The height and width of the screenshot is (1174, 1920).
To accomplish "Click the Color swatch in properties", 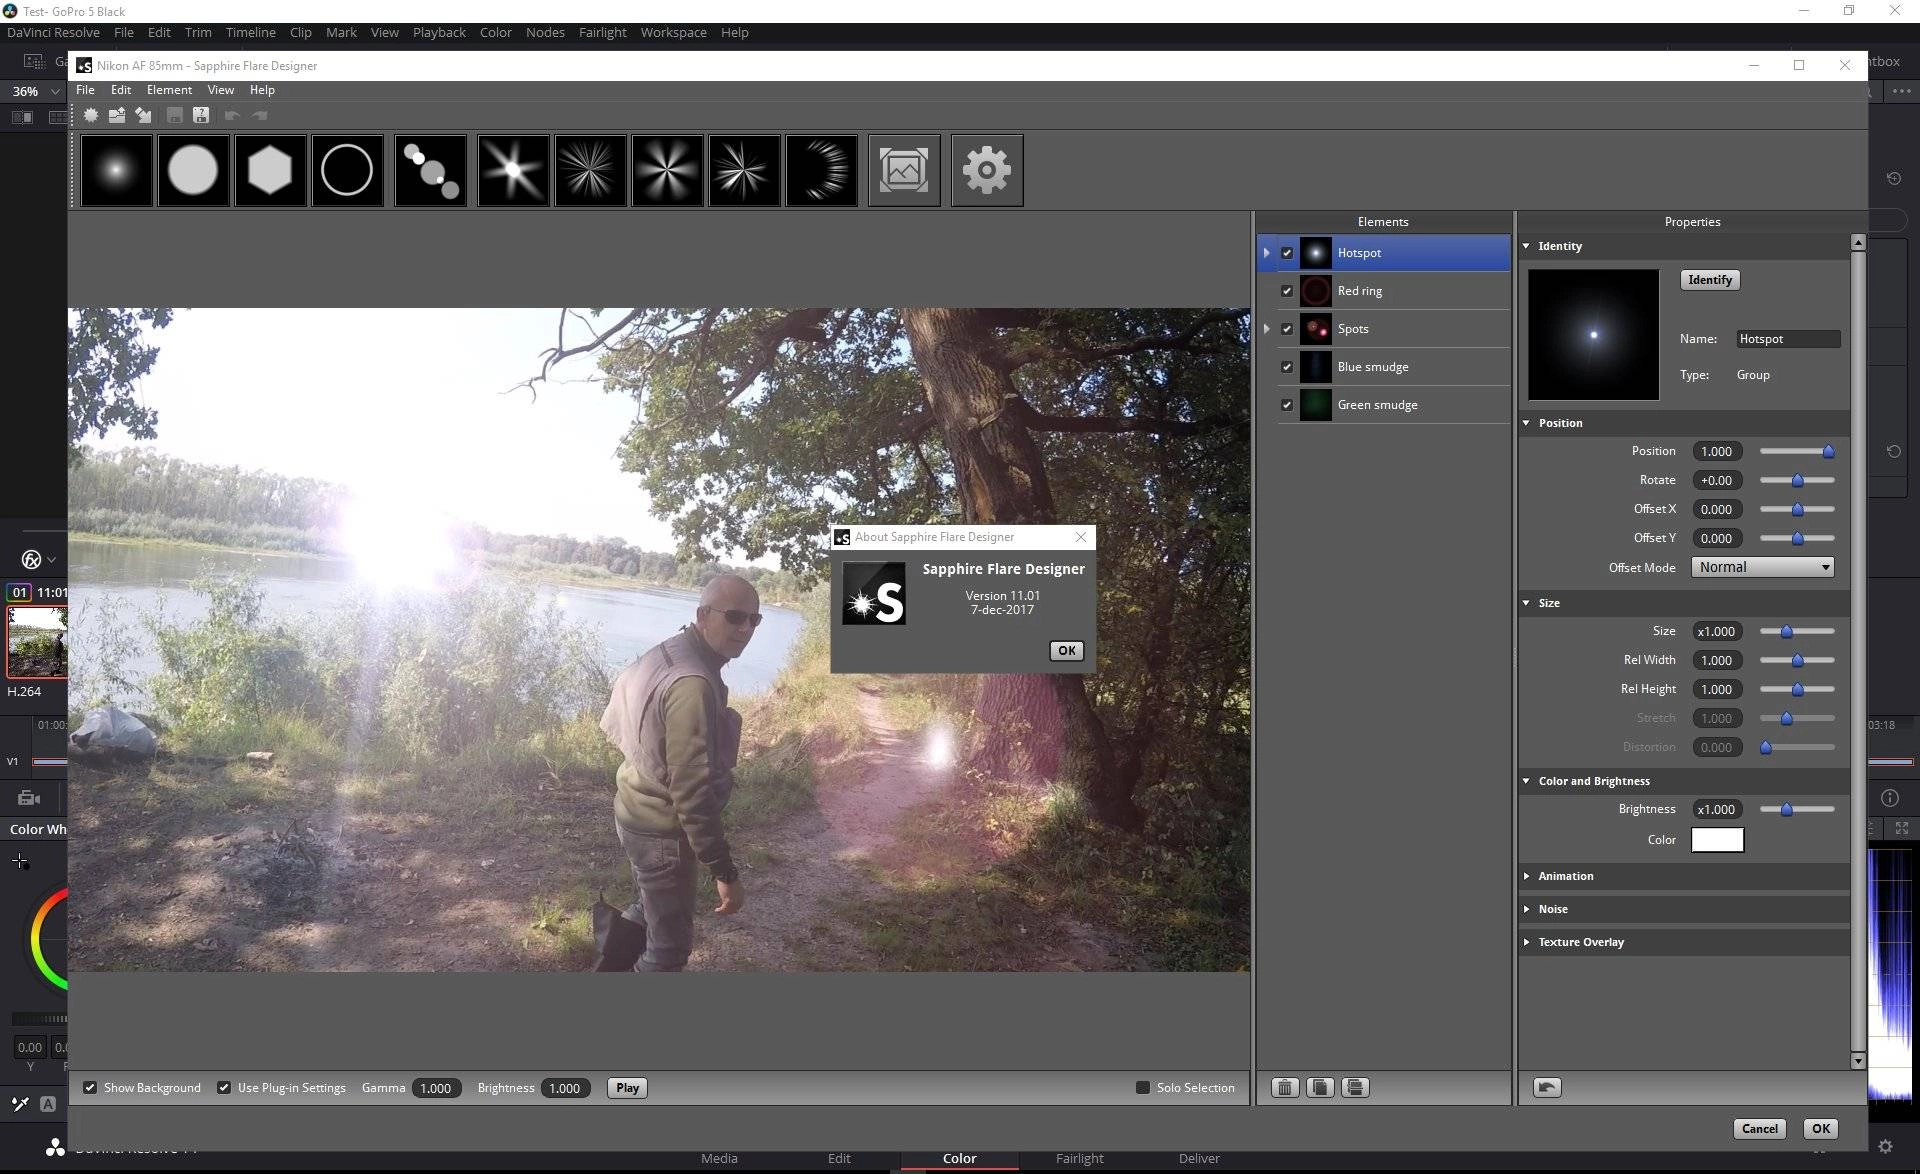I will 1717,840.
